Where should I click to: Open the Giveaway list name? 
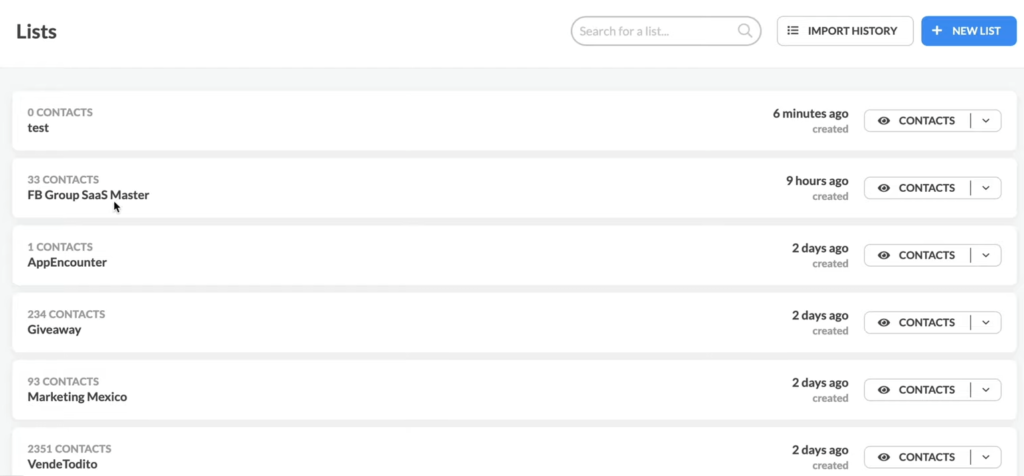tap(54, 330)
